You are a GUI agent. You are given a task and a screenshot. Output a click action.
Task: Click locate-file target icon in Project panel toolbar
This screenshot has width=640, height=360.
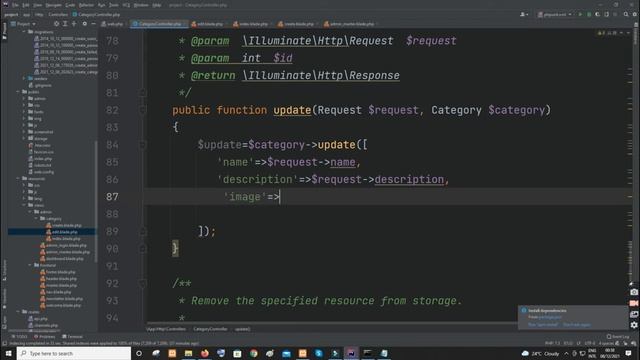[56, 24]
